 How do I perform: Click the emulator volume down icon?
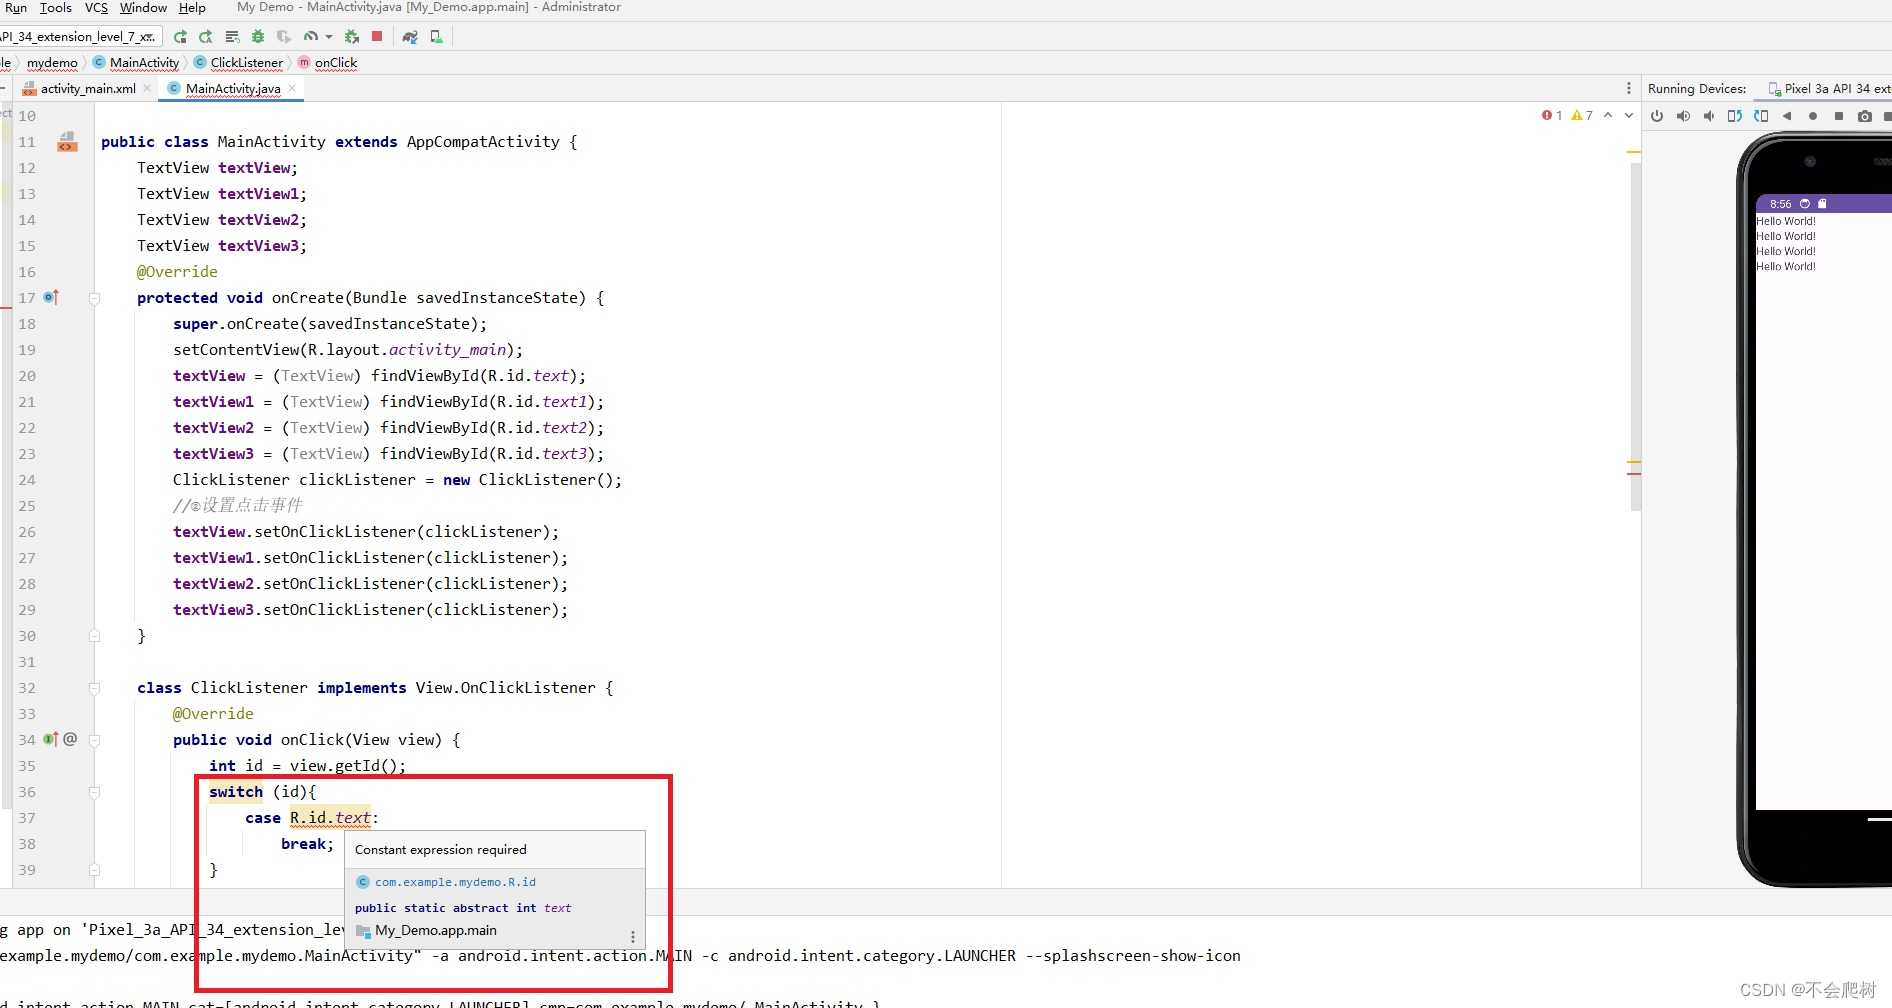point(1709,116)
